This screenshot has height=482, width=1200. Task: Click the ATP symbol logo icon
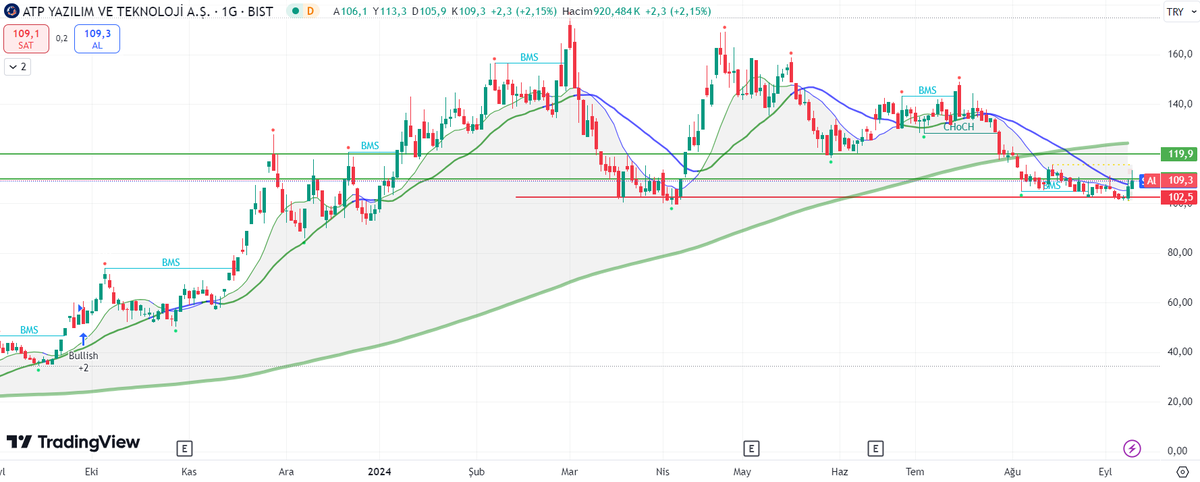(10, 11)
